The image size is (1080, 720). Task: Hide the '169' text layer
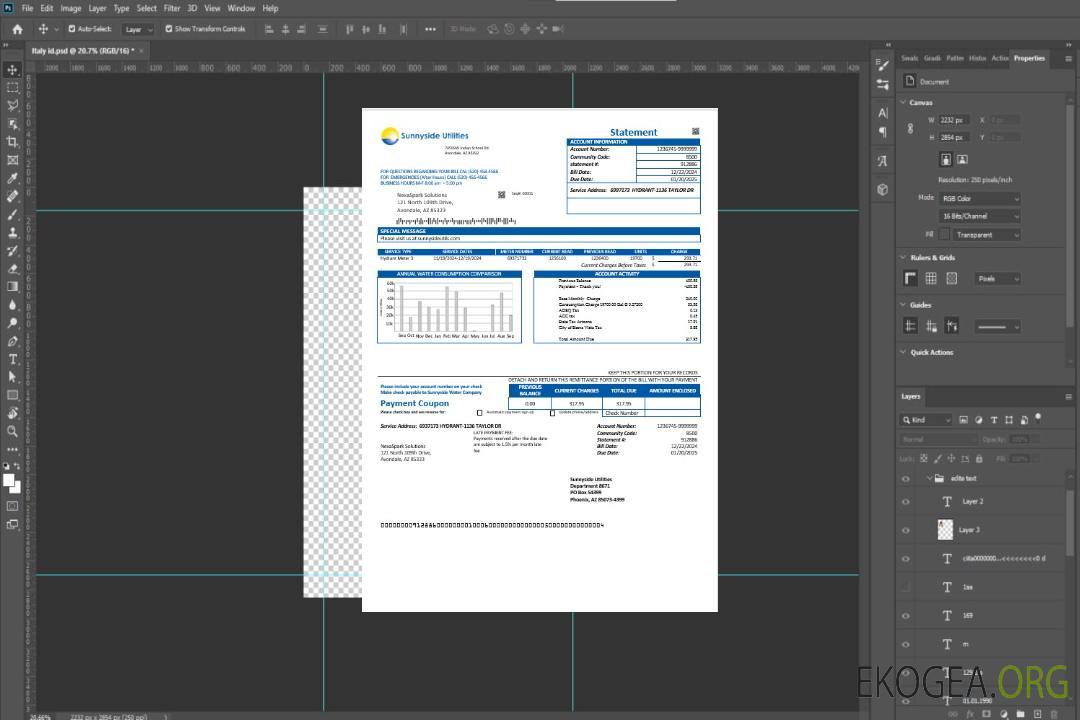pyautogui.click(x=906, y=617)
